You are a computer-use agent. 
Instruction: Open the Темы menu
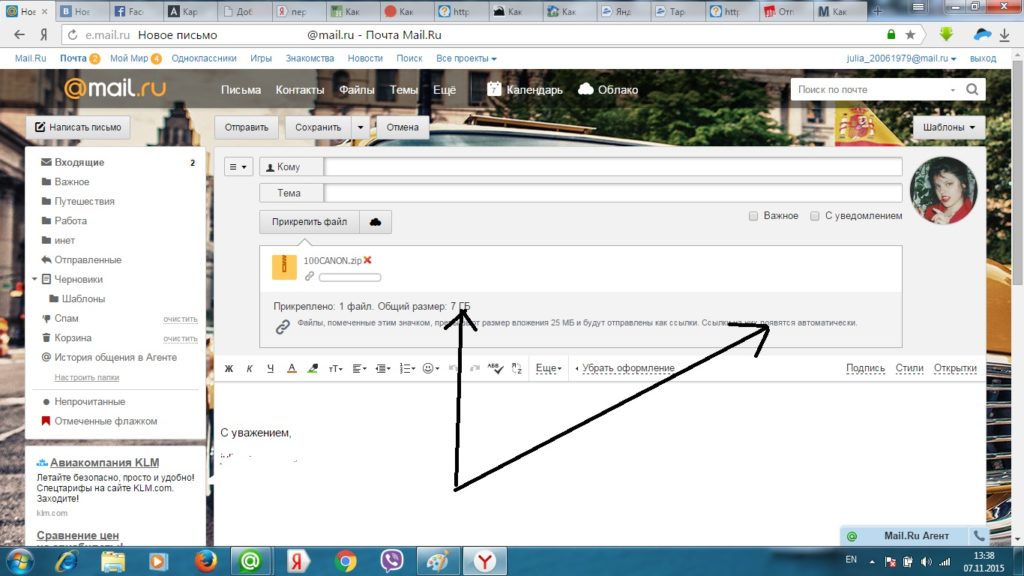pos(404,90)
